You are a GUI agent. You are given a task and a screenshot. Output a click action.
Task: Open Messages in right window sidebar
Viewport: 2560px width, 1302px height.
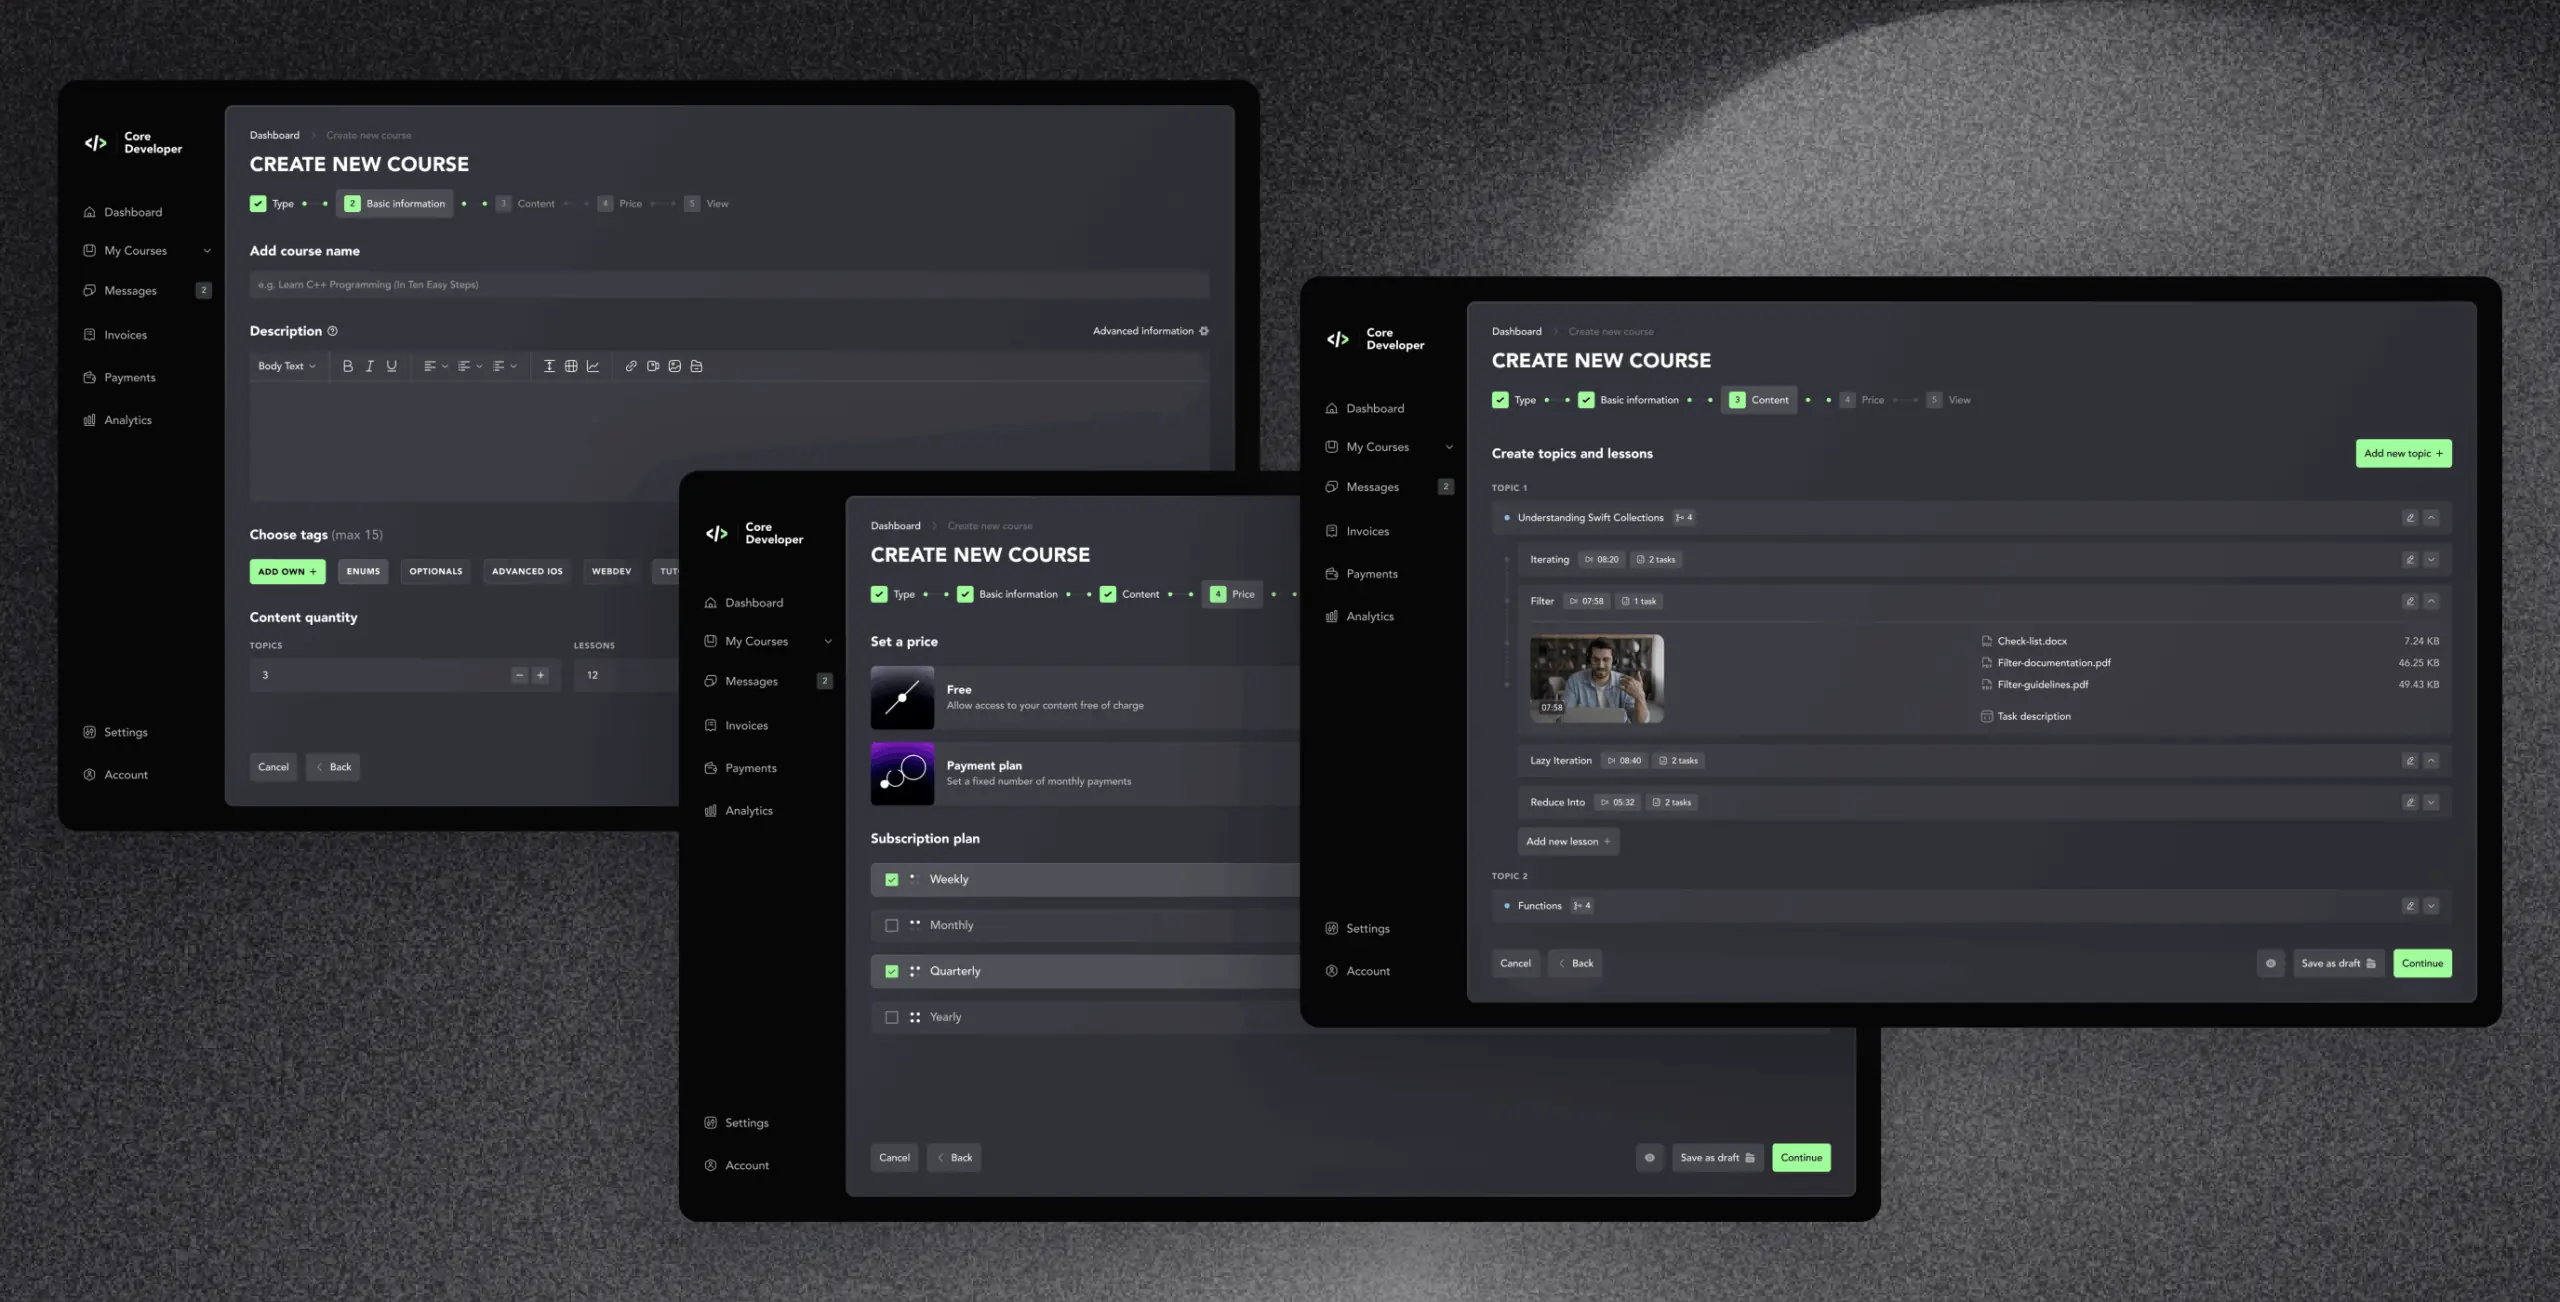coord(1372,487)
